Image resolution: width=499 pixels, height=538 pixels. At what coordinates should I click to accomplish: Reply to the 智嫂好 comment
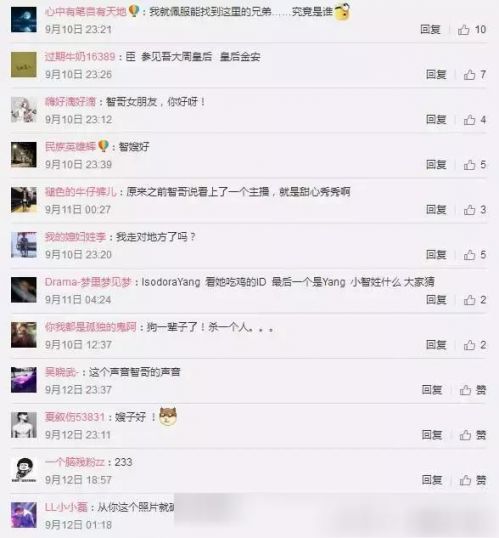click(436, 165)
